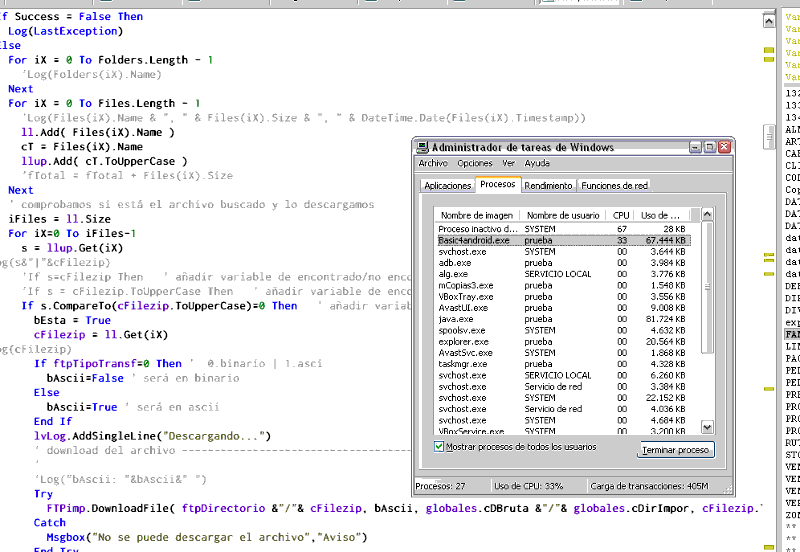Open the Ayuda menu
Viewport: 800px width, 552px height.
[537, 163]
